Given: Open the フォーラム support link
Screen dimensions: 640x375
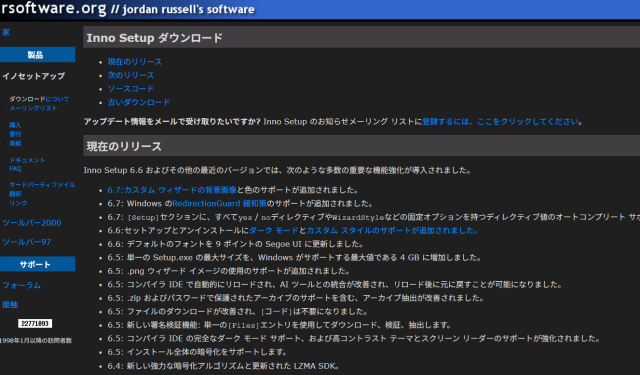Looking at the screenshot, I should [x=22, y=286].
